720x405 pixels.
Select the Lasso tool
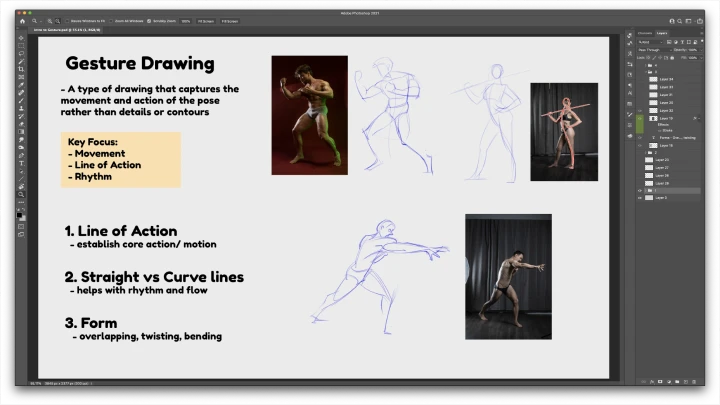point(21,54)
